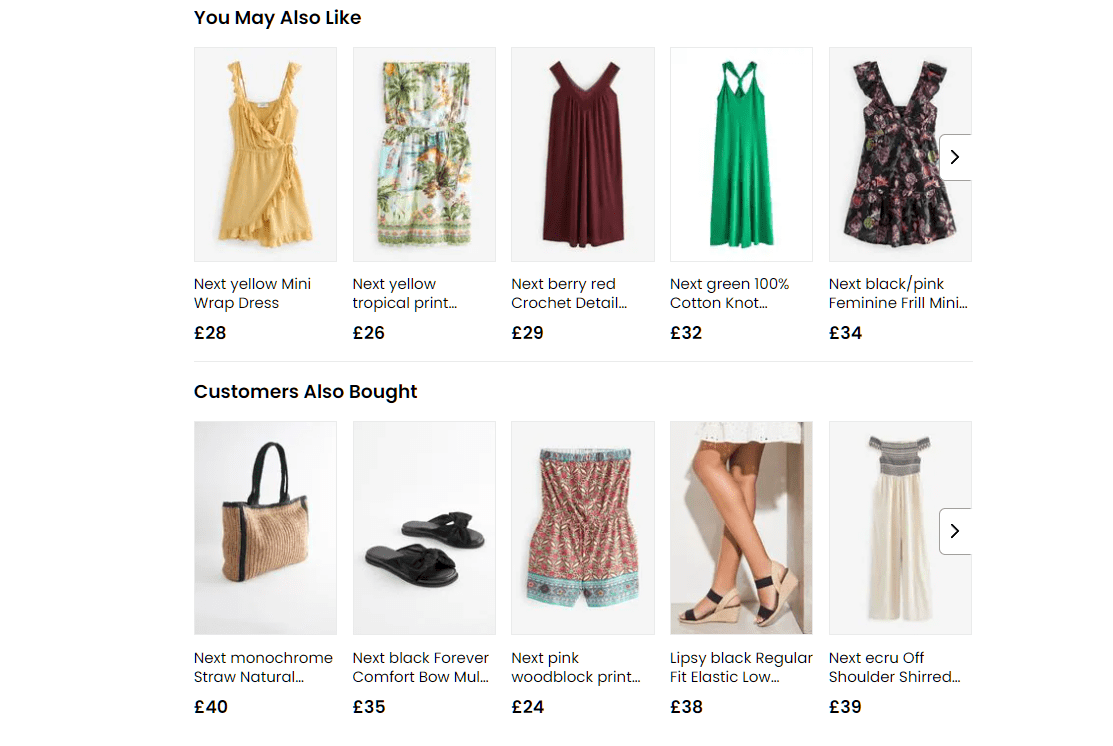Click the next arrow in You May Also Like carousel

pos(956,157)
